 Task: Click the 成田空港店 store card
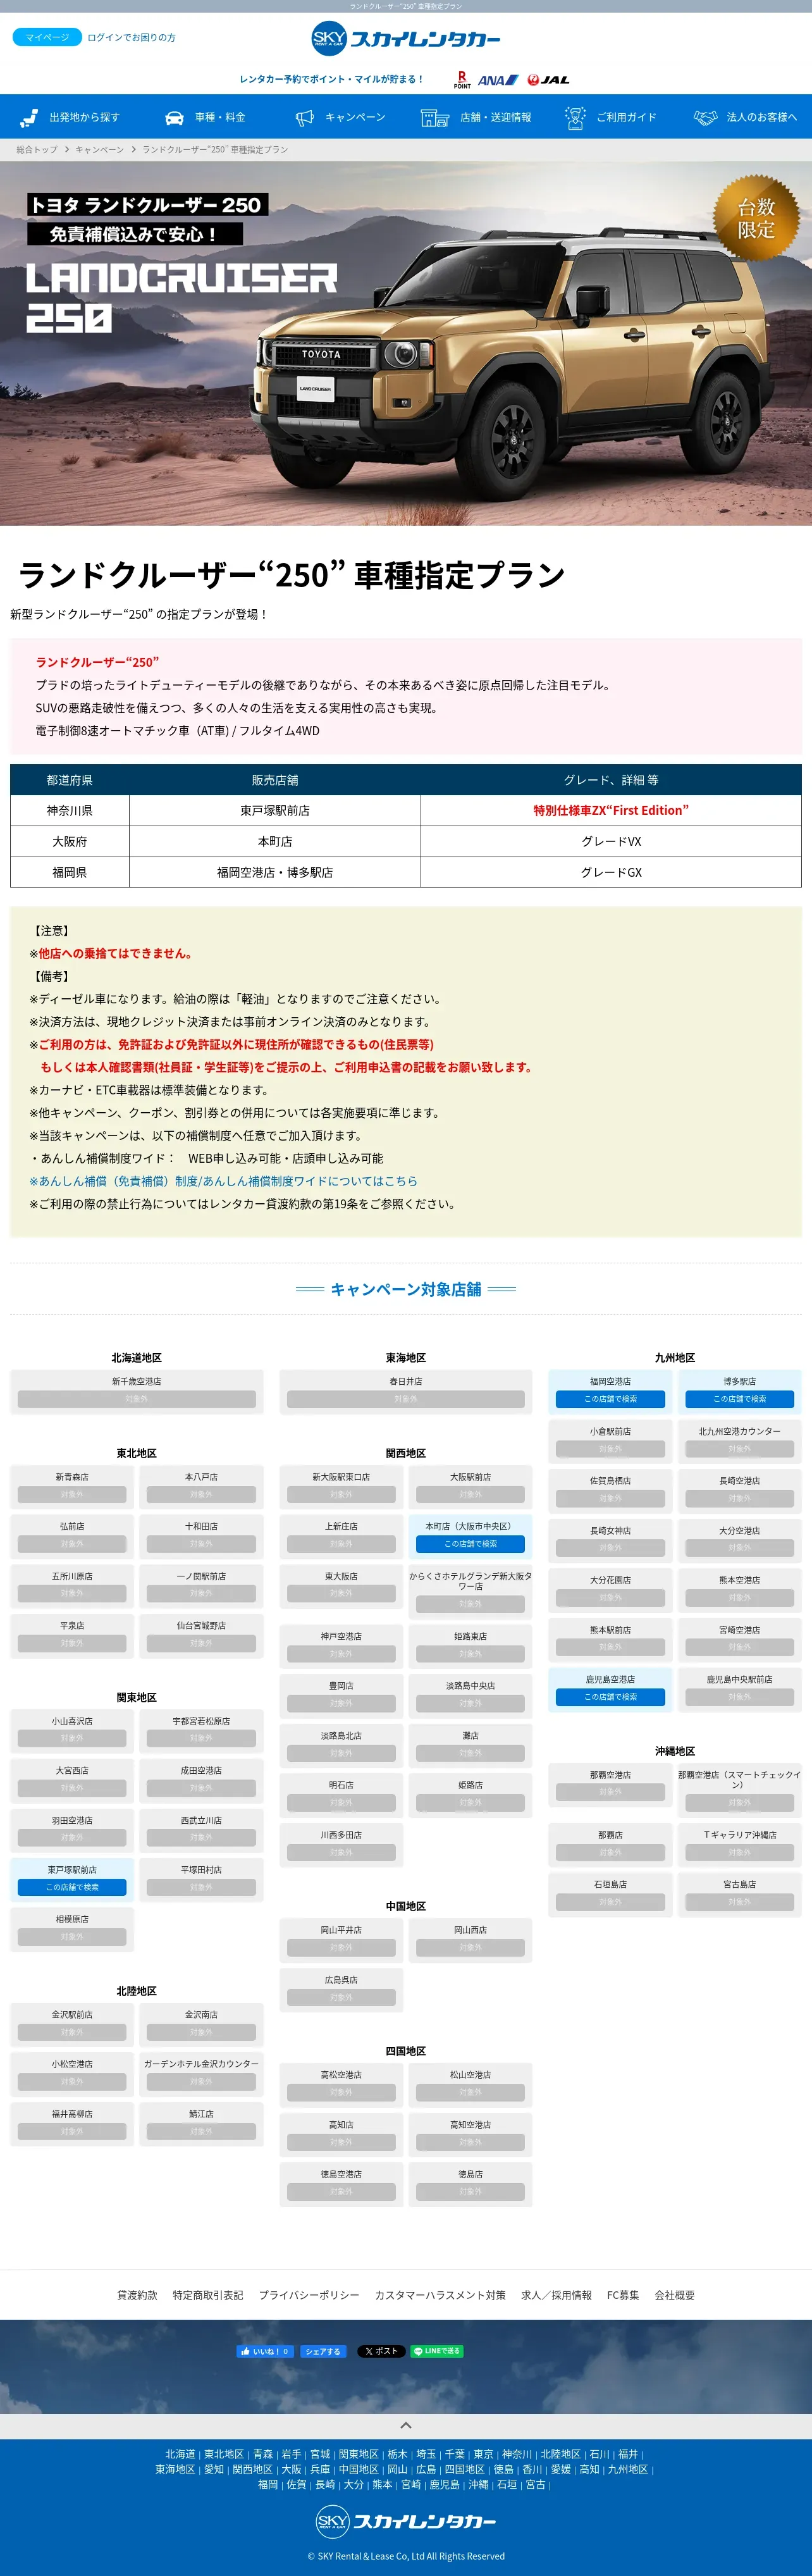tap(201, 1781)
